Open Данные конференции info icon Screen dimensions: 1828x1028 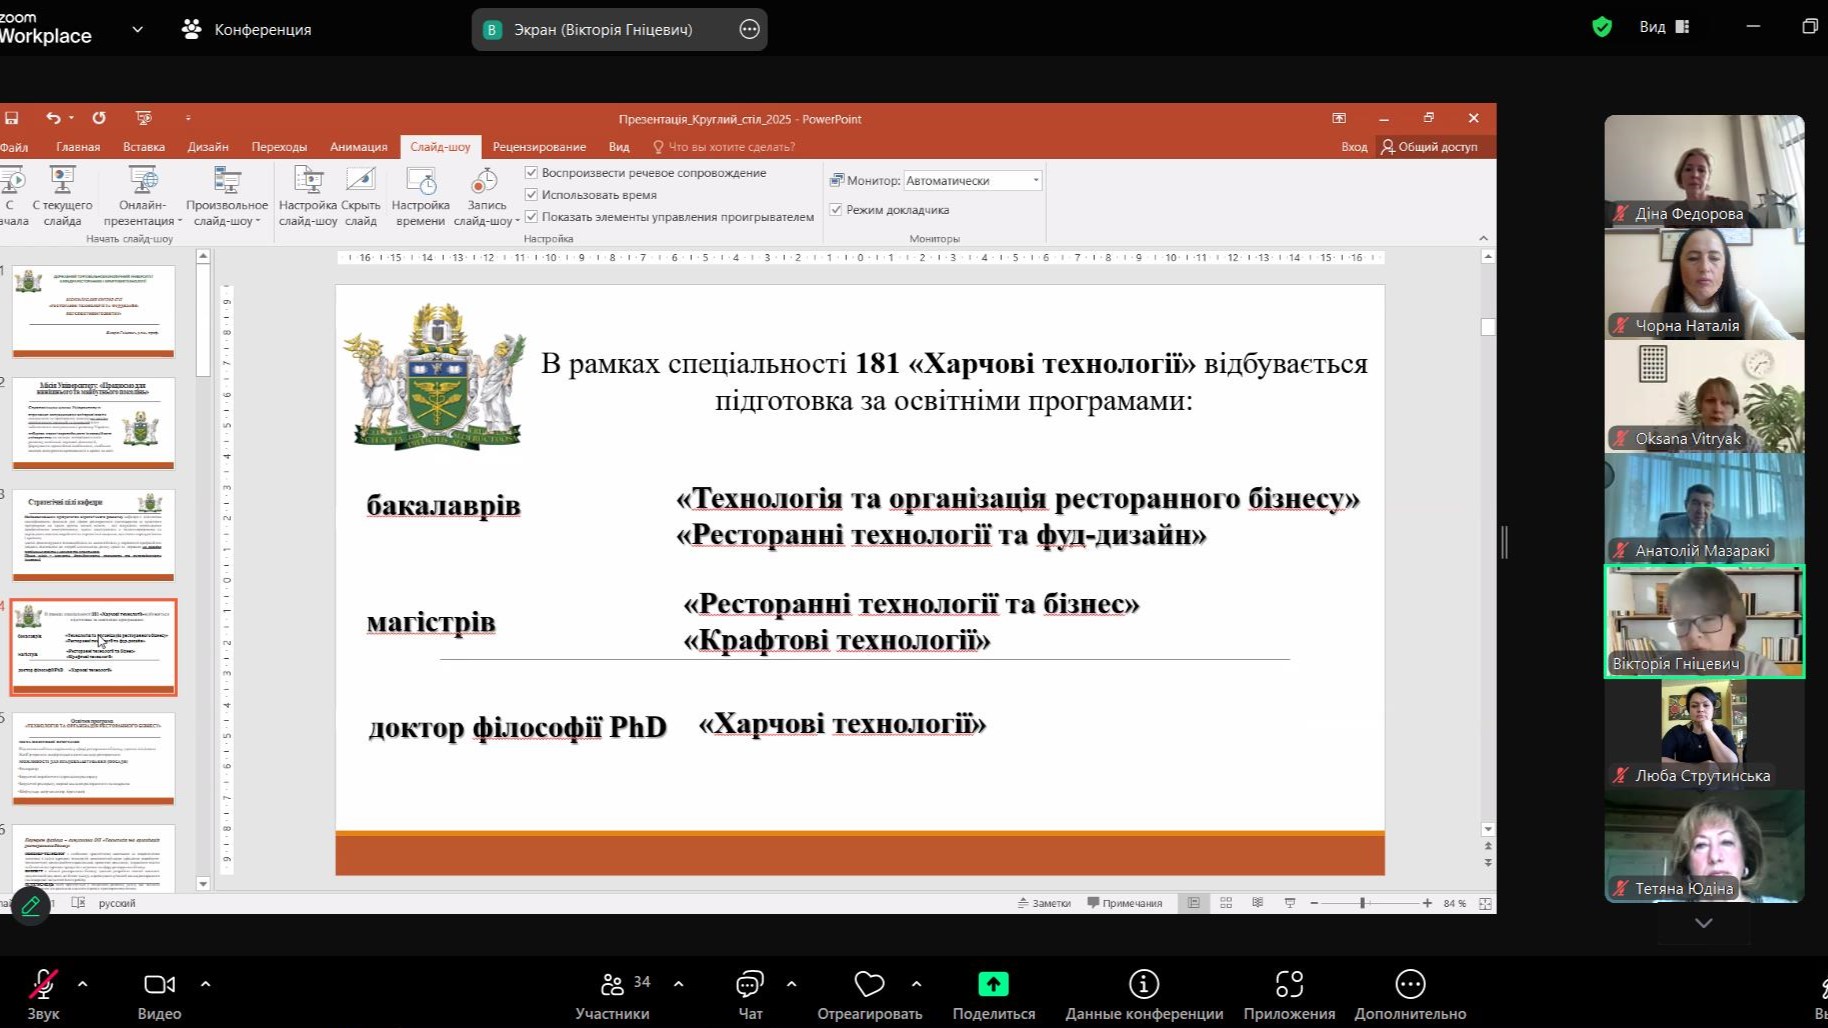(x=1144, y=985)
